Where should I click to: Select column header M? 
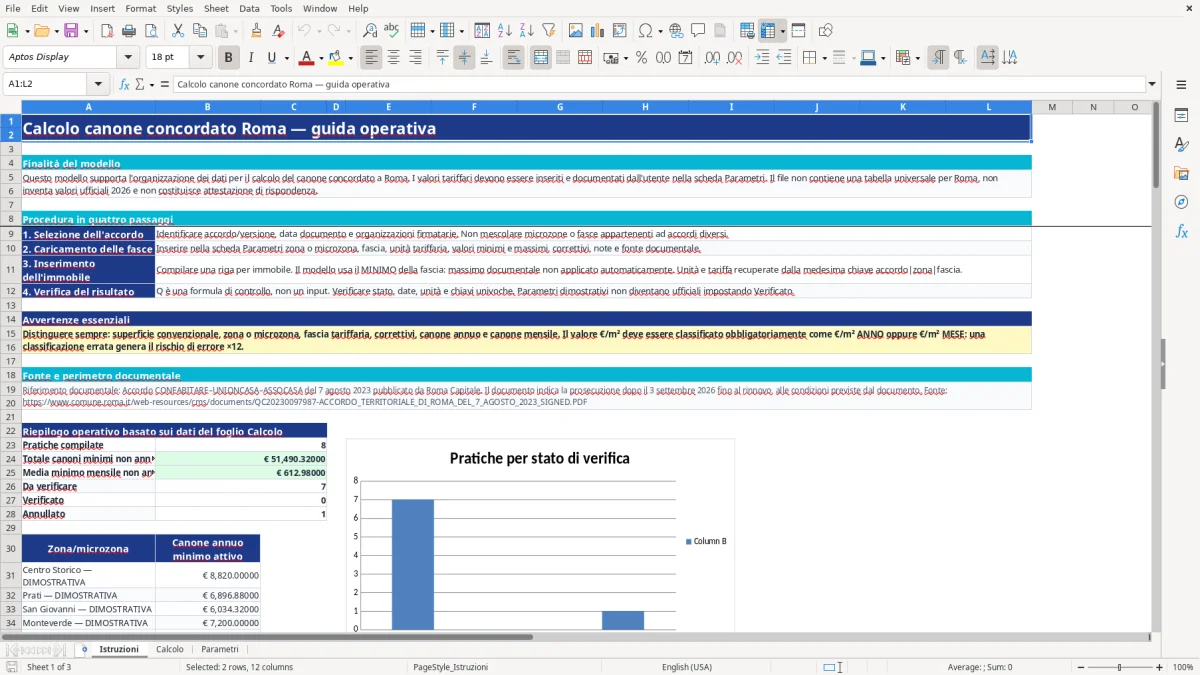point(1052,107)
